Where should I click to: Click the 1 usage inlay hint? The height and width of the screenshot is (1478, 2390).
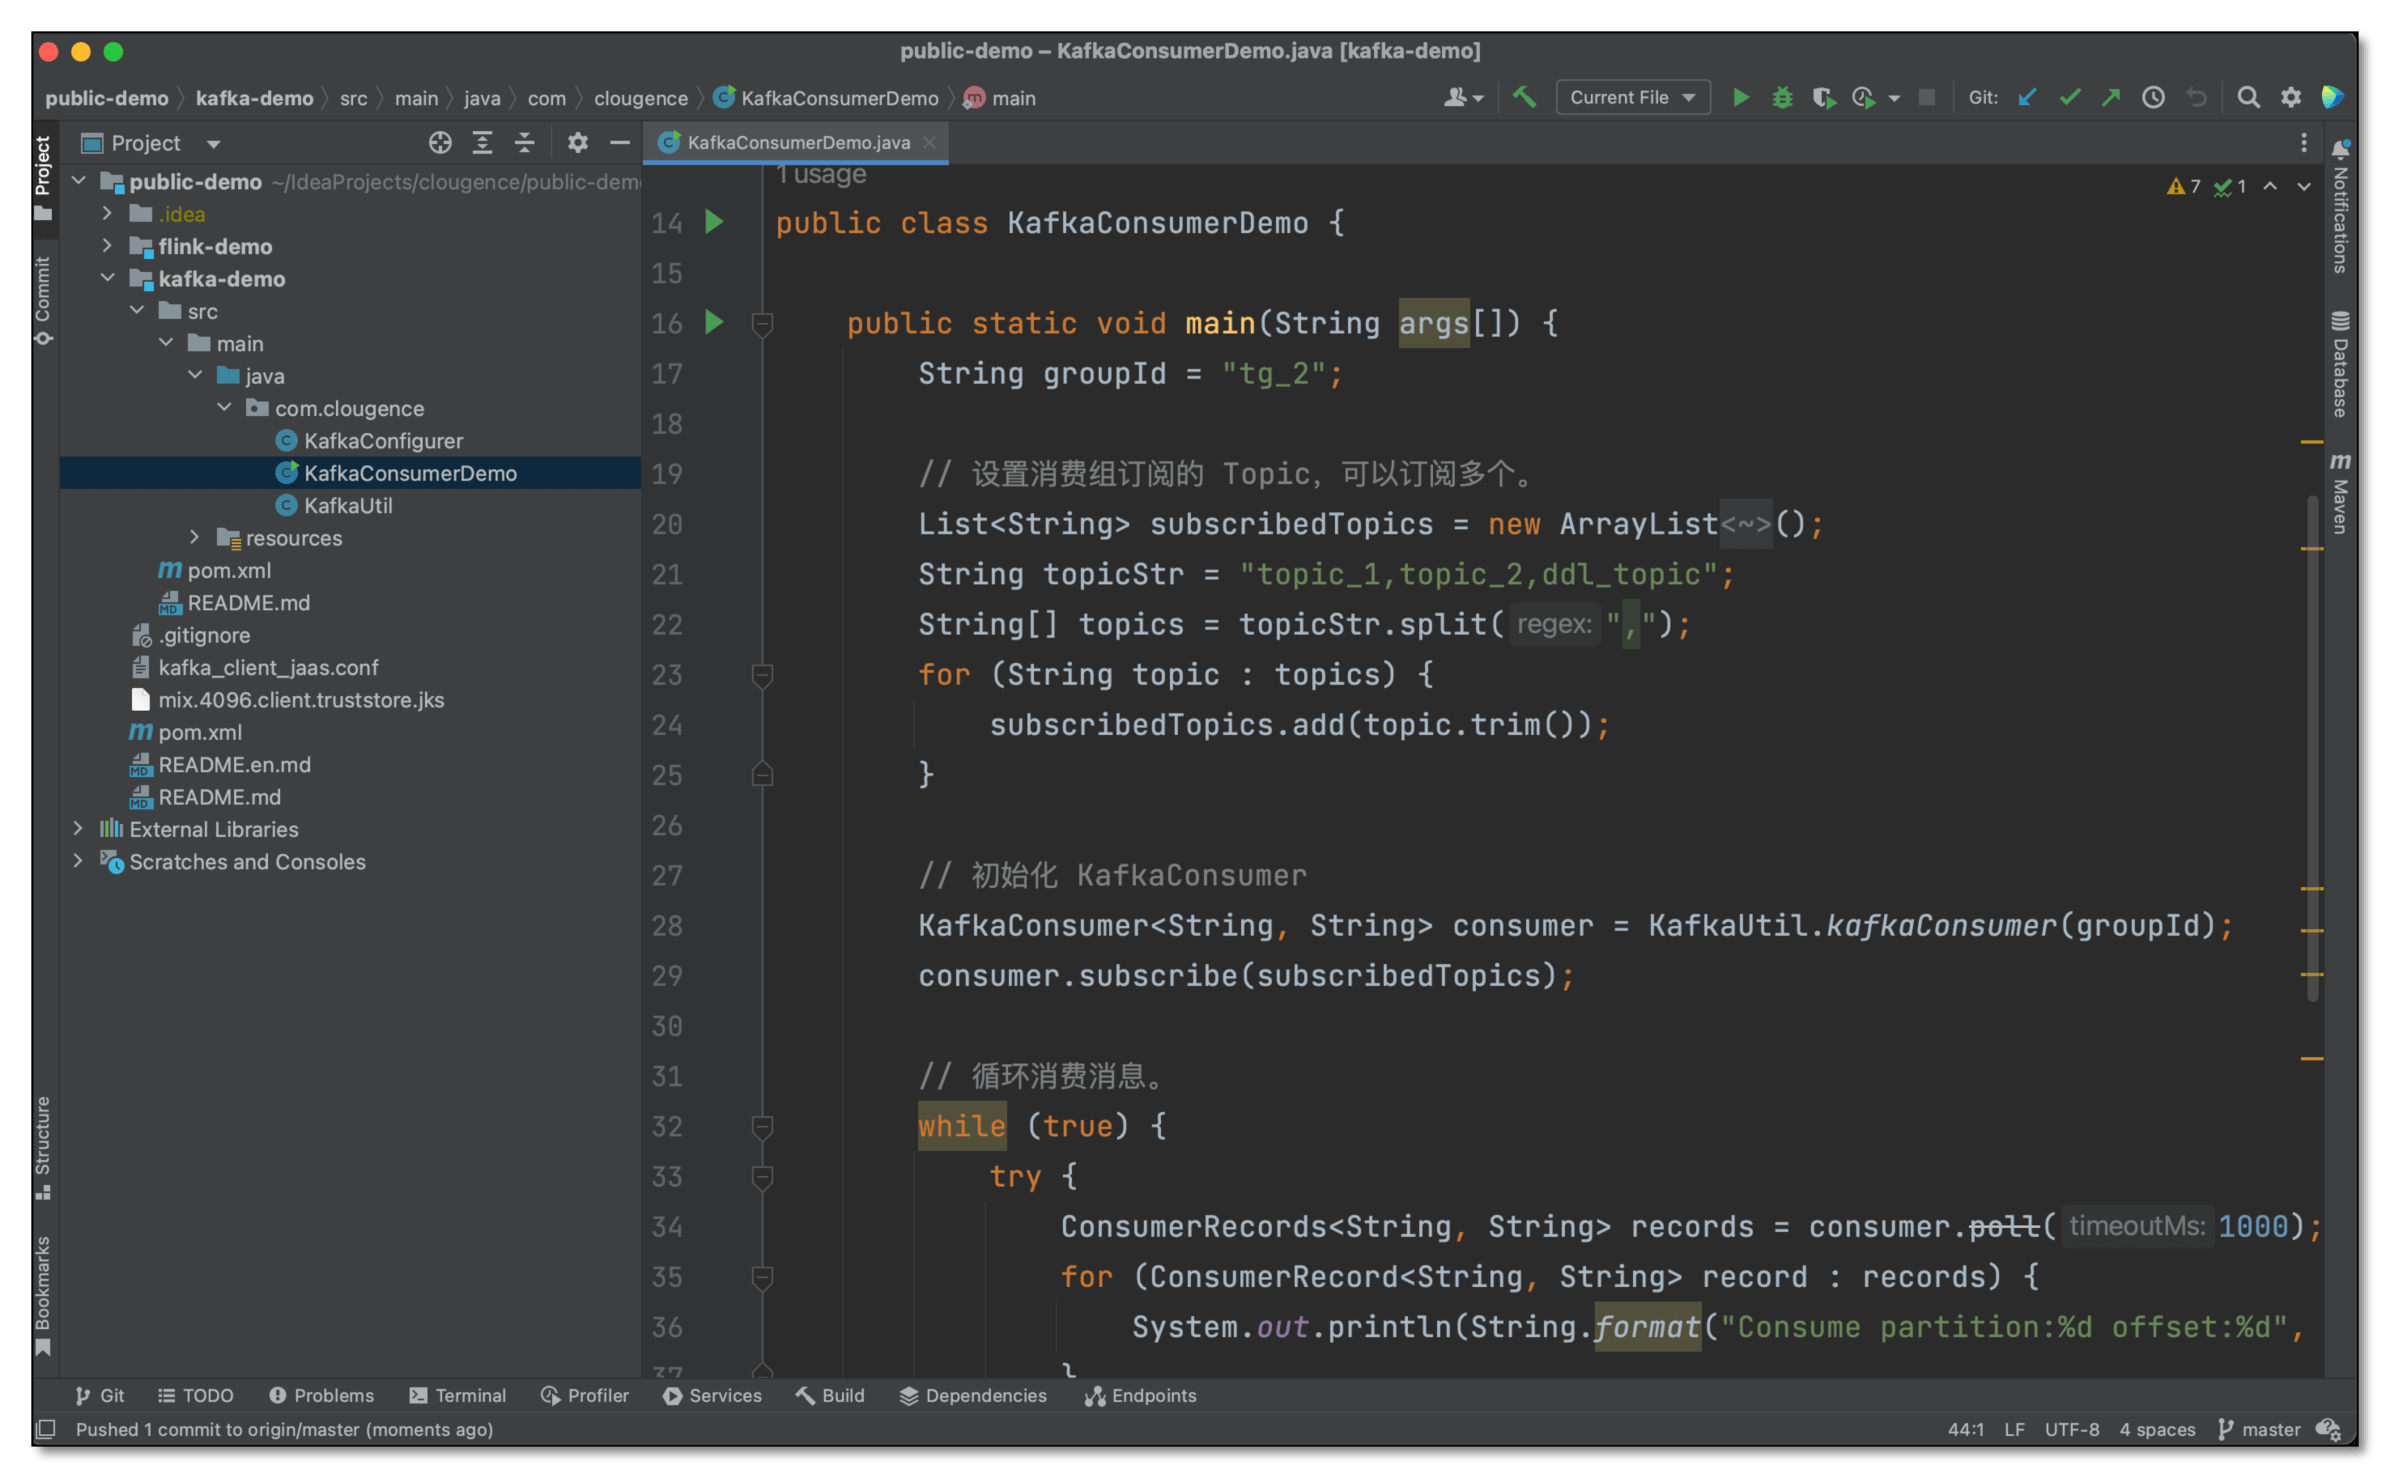[x=821, y=174]
